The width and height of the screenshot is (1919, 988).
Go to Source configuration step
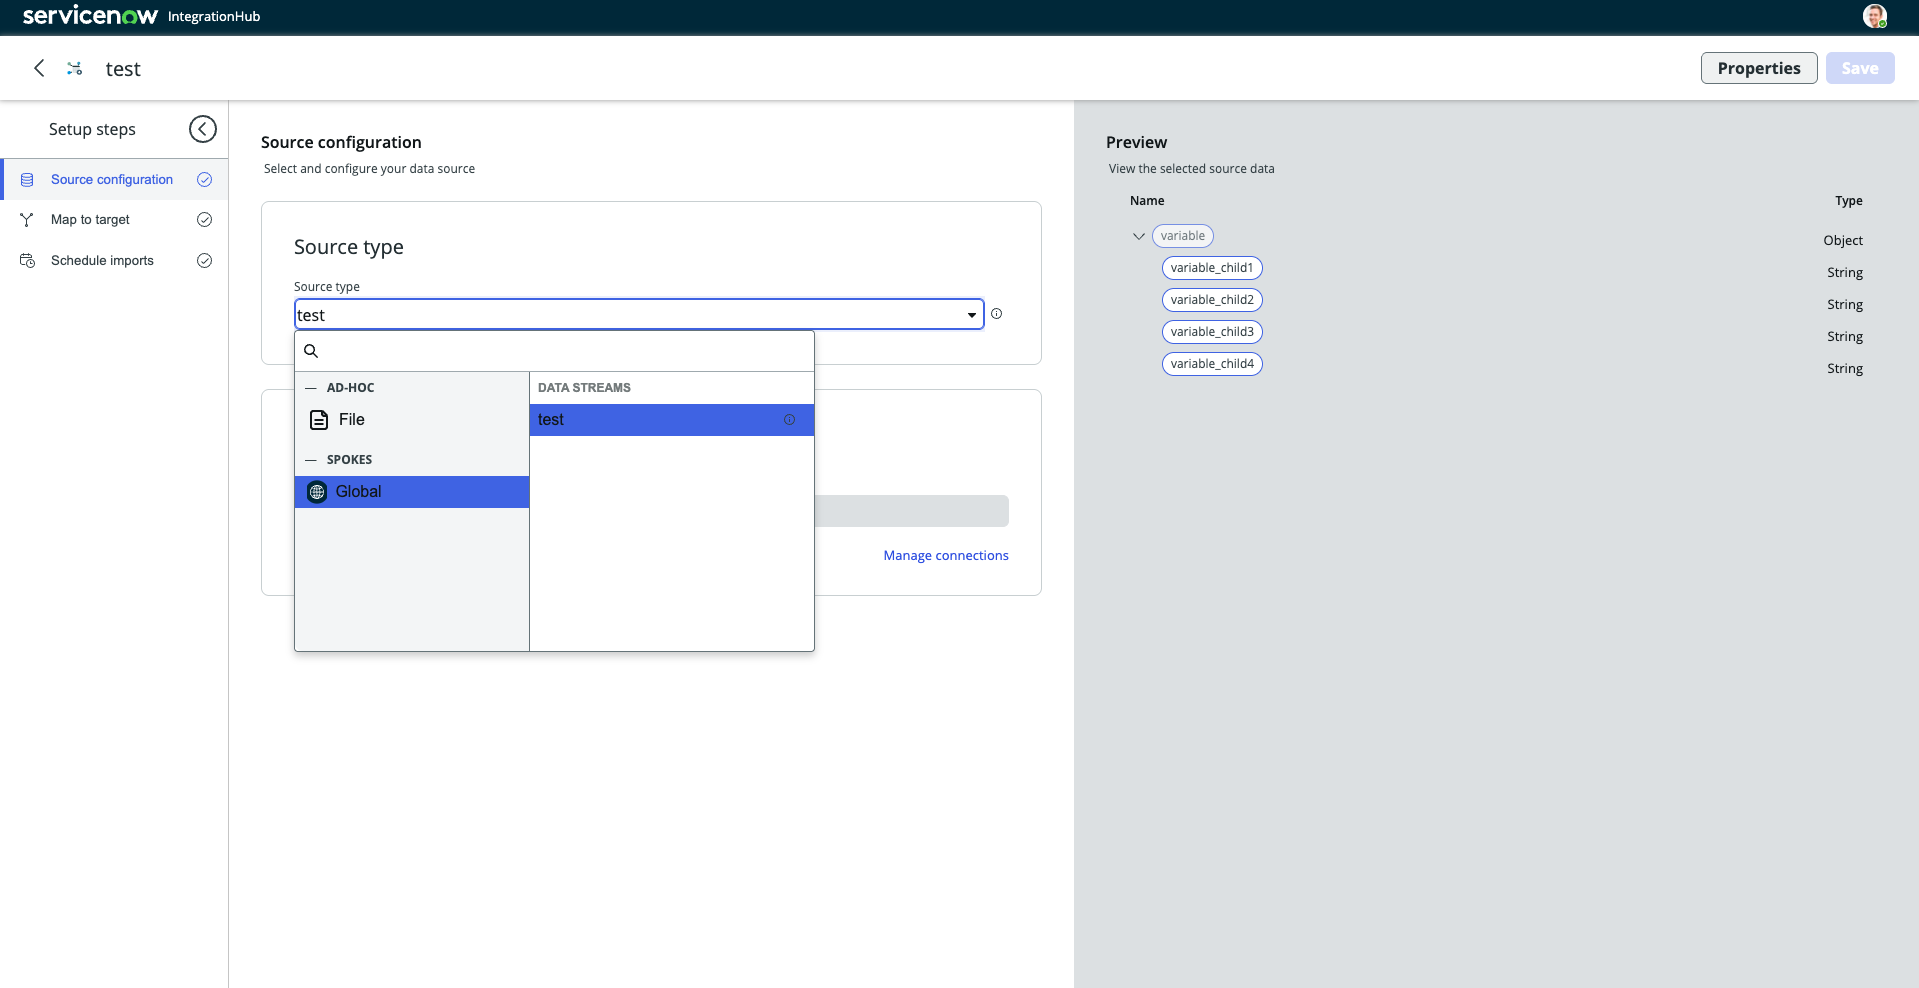114,180
